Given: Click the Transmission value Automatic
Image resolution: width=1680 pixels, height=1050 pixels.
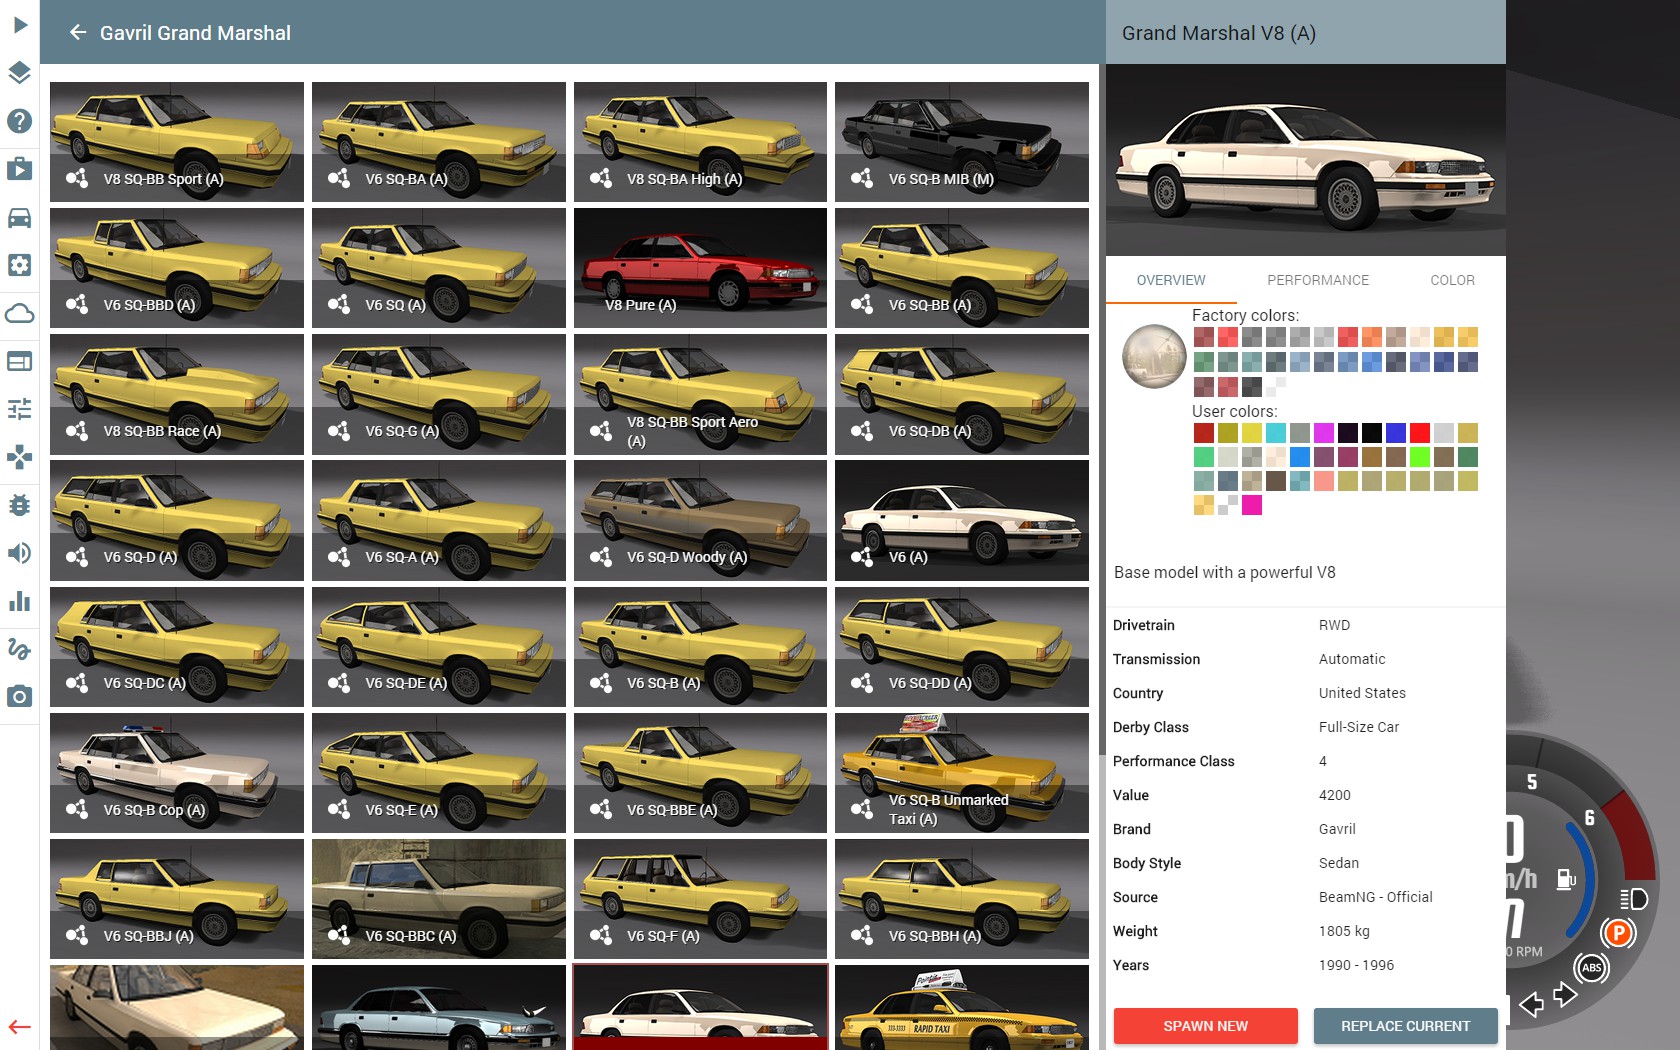Looking at the screenshot, I should tap(1352, 659).
